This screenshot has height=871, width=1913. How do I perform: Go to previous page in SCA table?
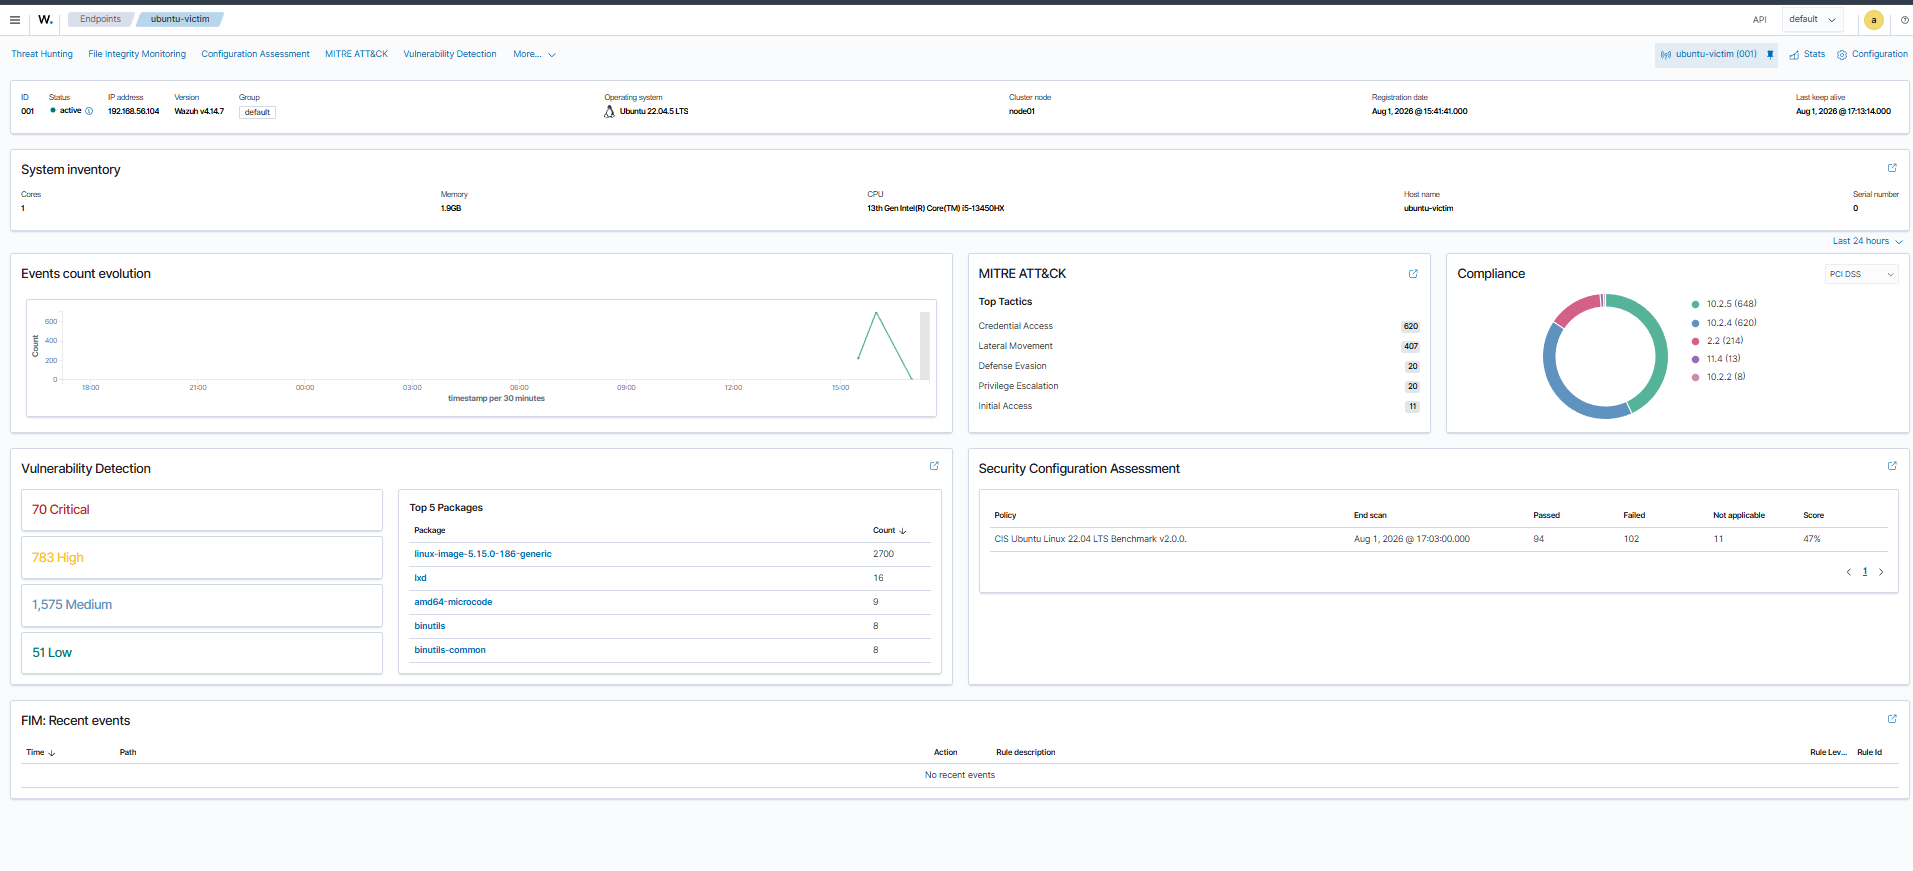(x=1848, y=572)
